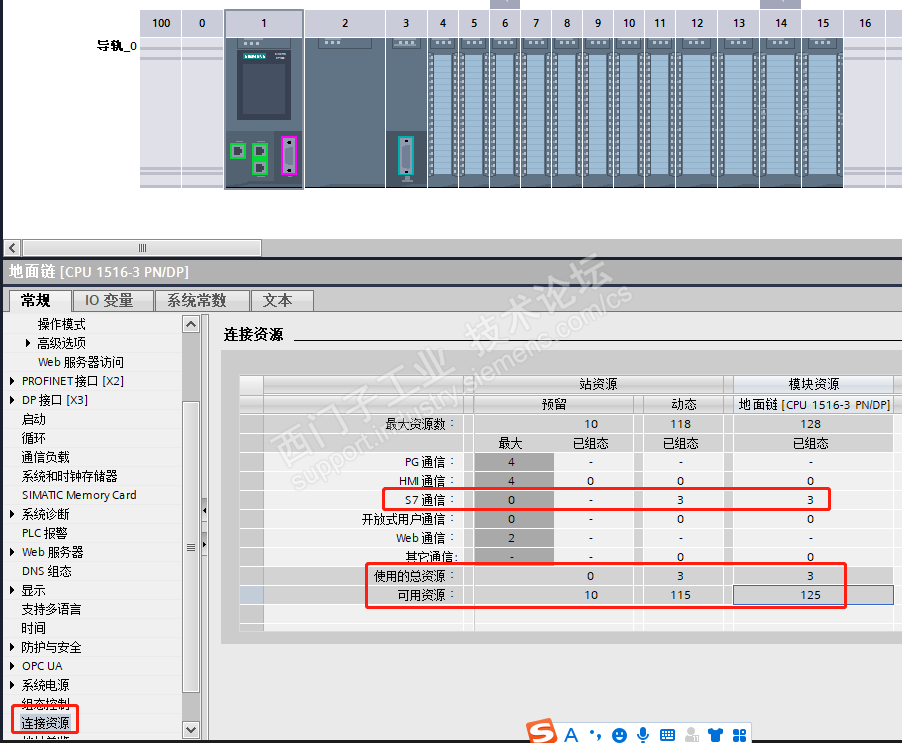The height and width of the screenshot is (743, 902).
Task: Click the 模块资源 column header
Action: (813, 384)
